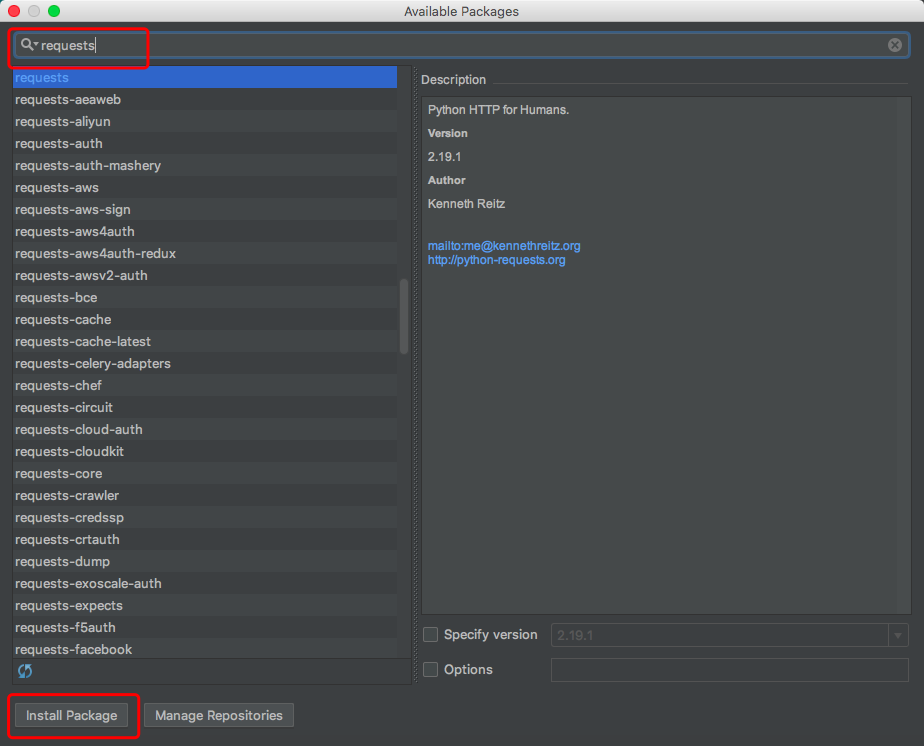
Task: Select requests-aws4auth row
Action: click(204, 232)
